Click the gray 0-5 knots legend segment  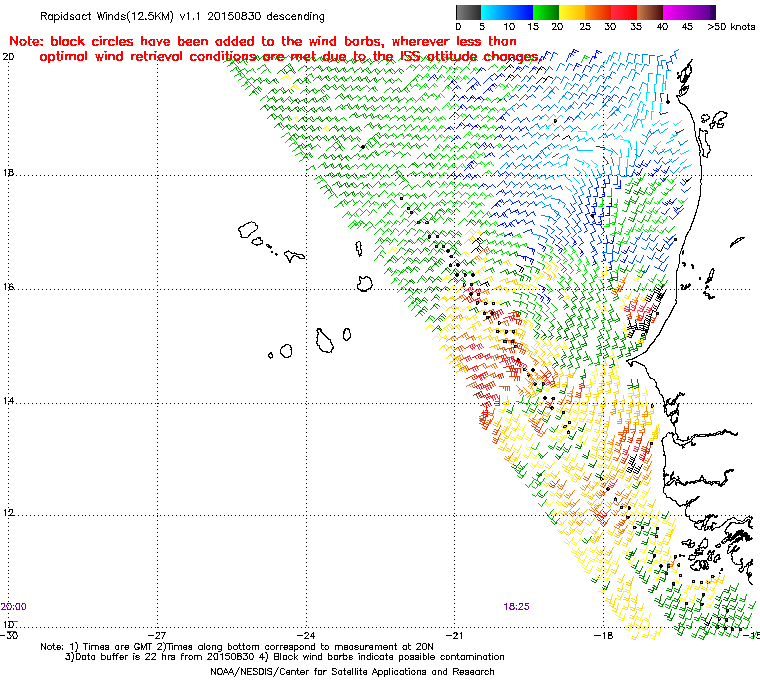(x=468, y=12)
